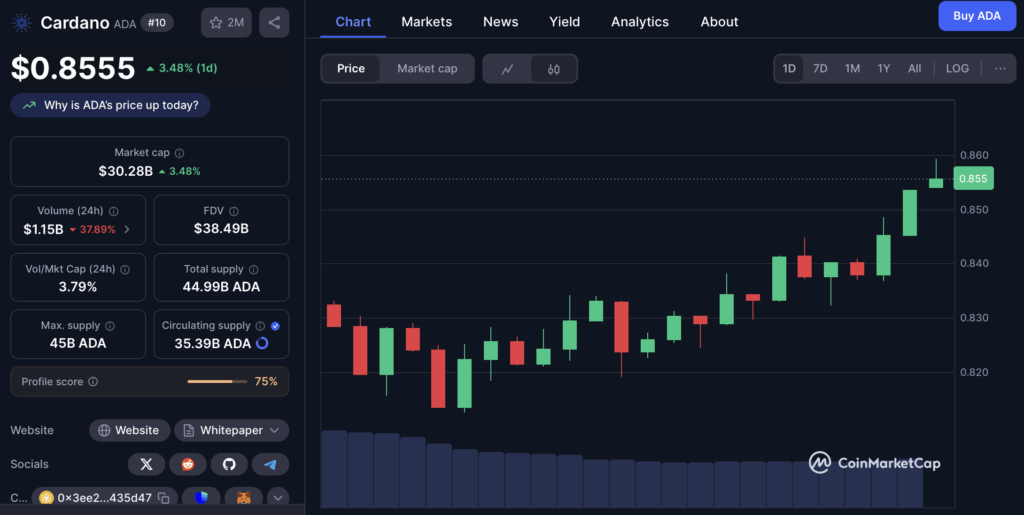Click the 45B ADA max supply value
The image size is (1024, 515).
(x=78, y=343)
